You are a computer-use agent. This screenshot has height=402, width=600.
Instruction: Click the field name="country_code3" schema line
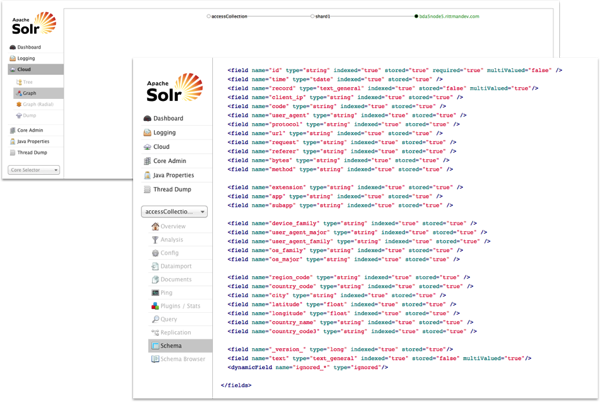[x=352, y=332]
